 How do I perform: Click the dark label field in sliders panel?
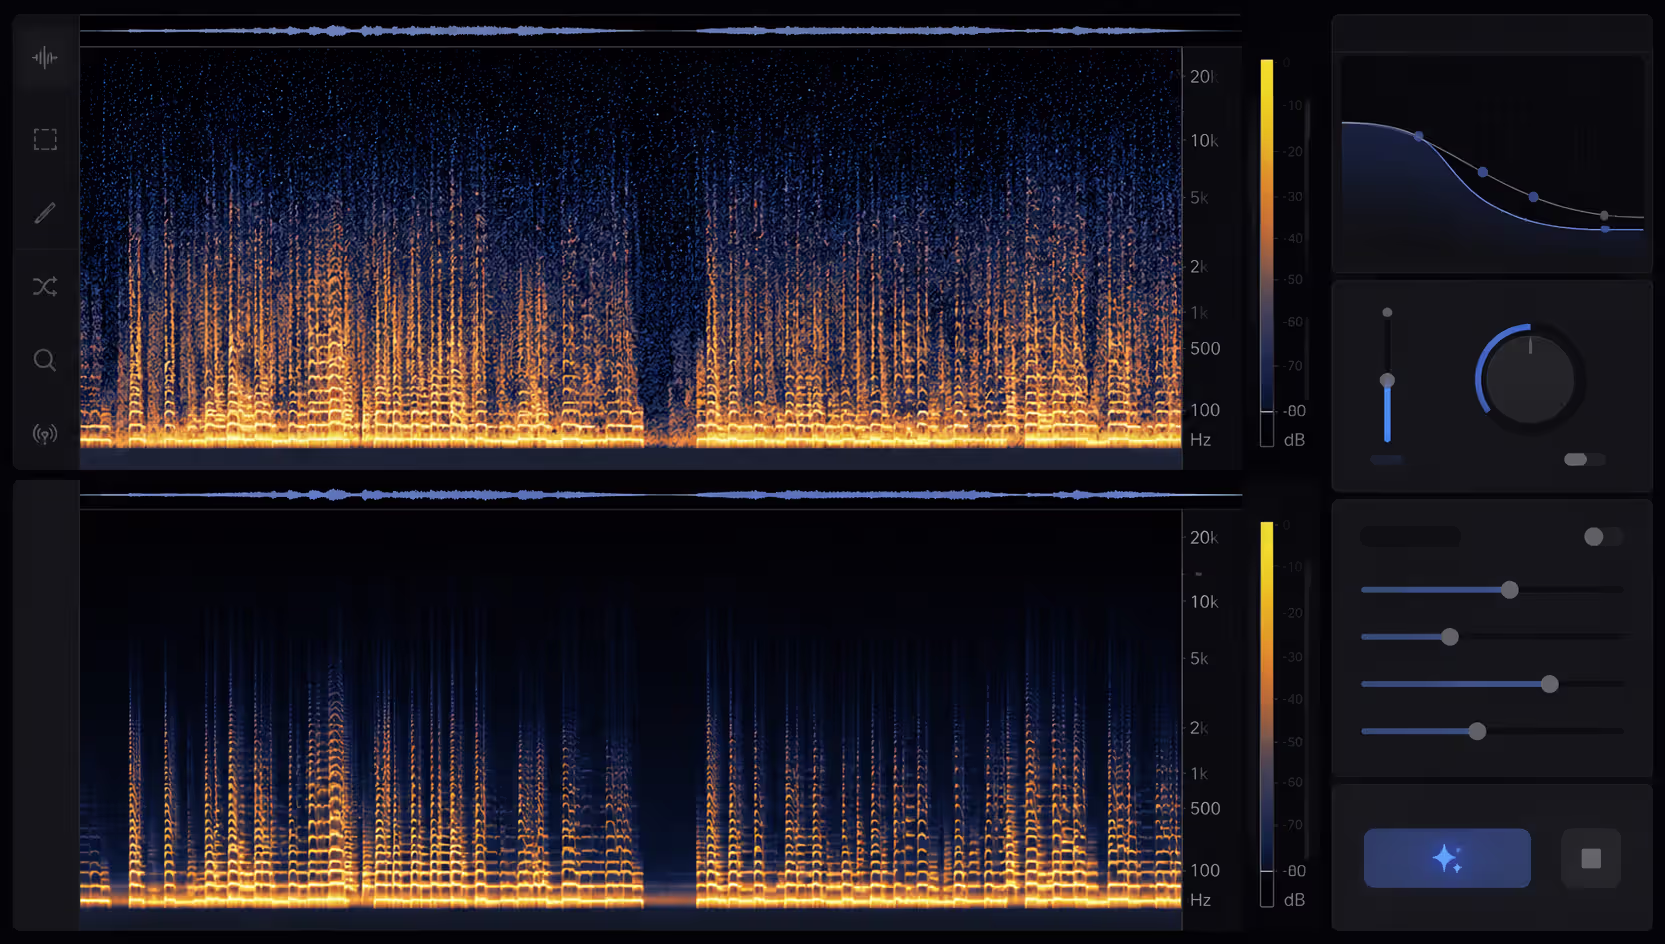coord(1410,537)
